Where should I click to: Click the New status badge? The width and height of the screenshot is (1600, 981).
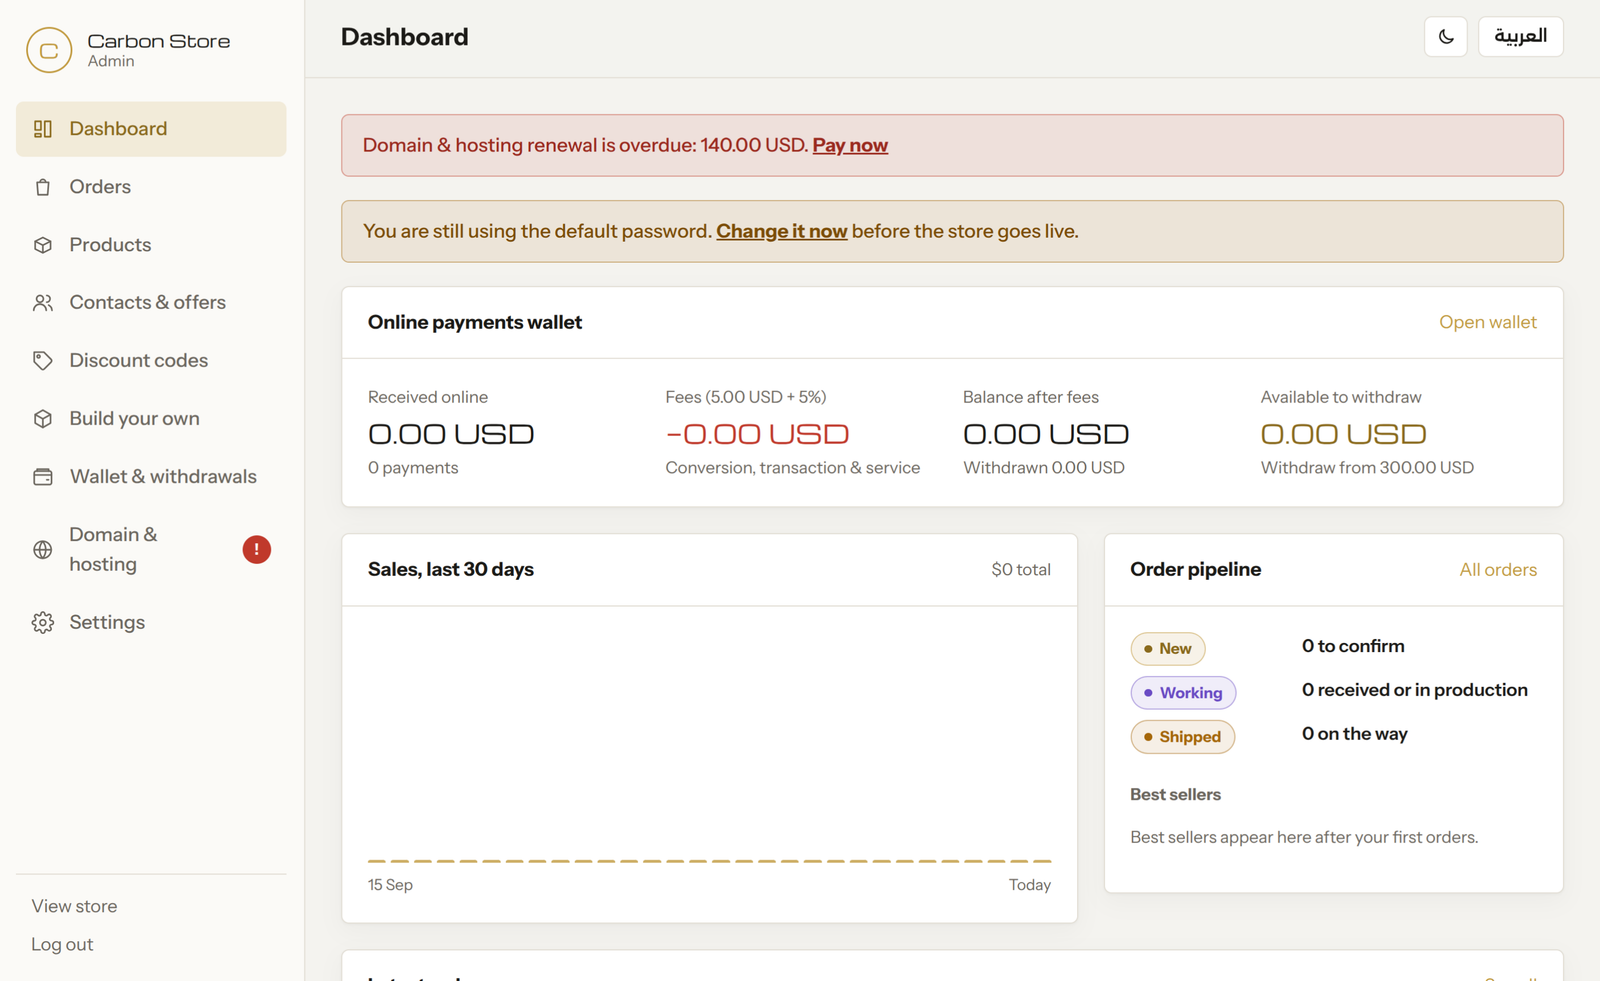[1168, 649]
